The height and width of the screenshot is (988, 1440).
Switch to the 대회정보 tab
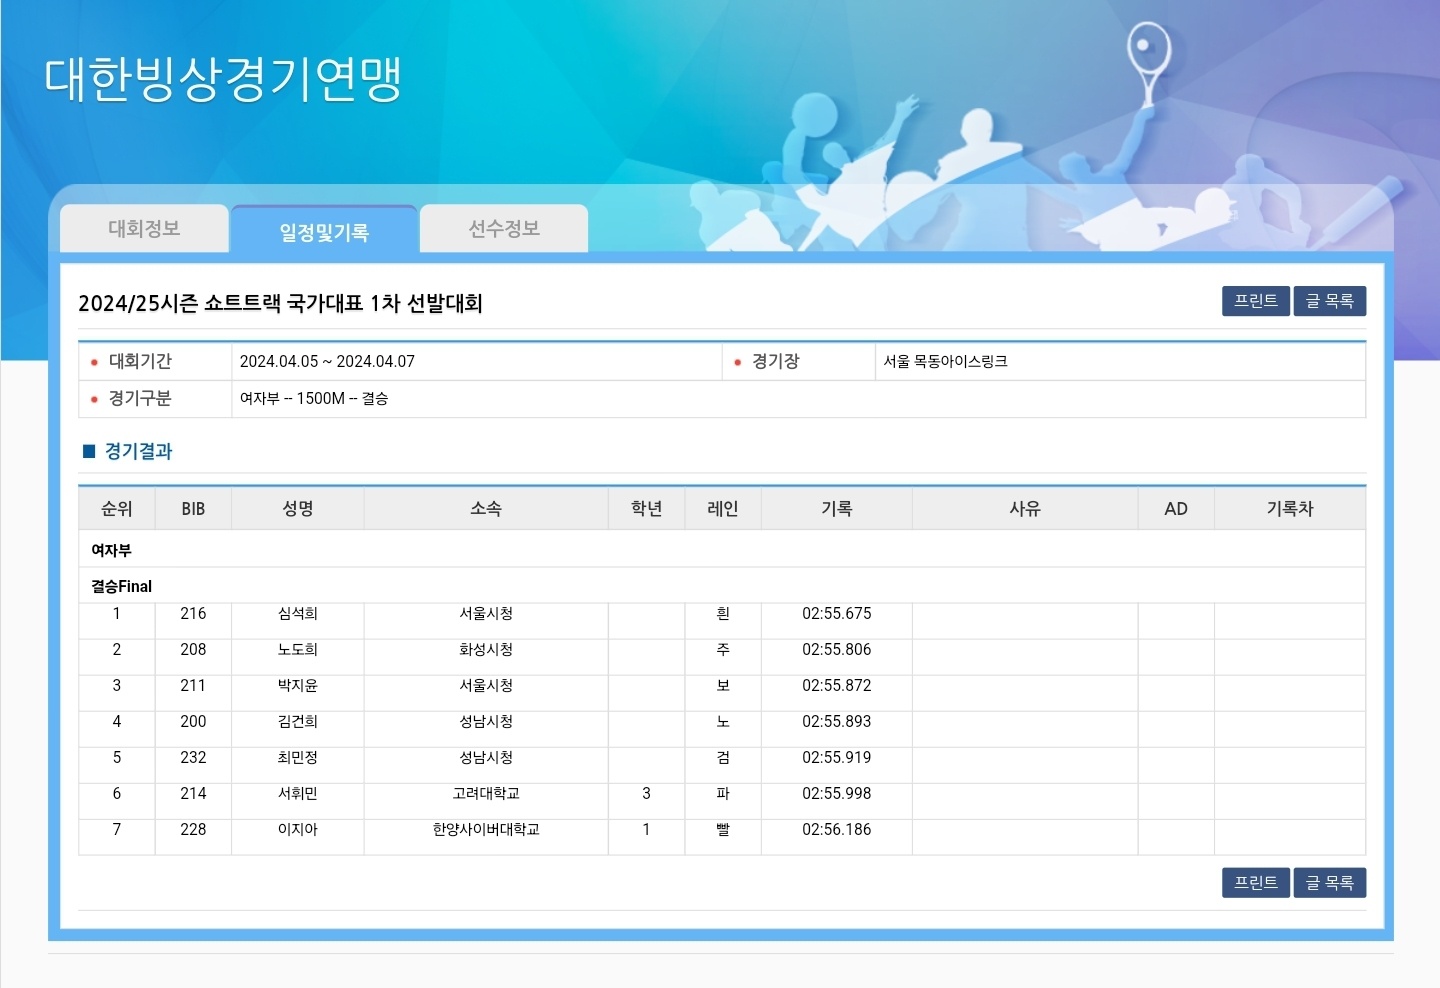pyautogui.click(x=144, y=229)
